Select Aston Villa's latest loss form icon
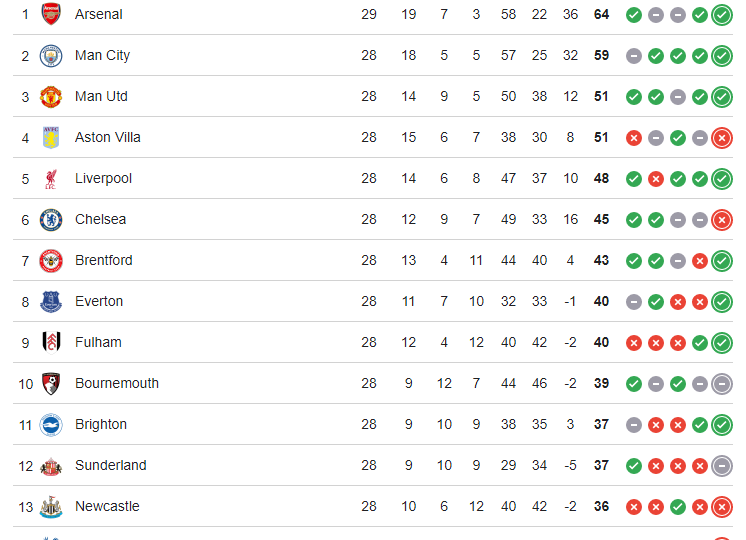Image resolution: width=746 pixels, height=540 pixels. click(x=722, y=137)
